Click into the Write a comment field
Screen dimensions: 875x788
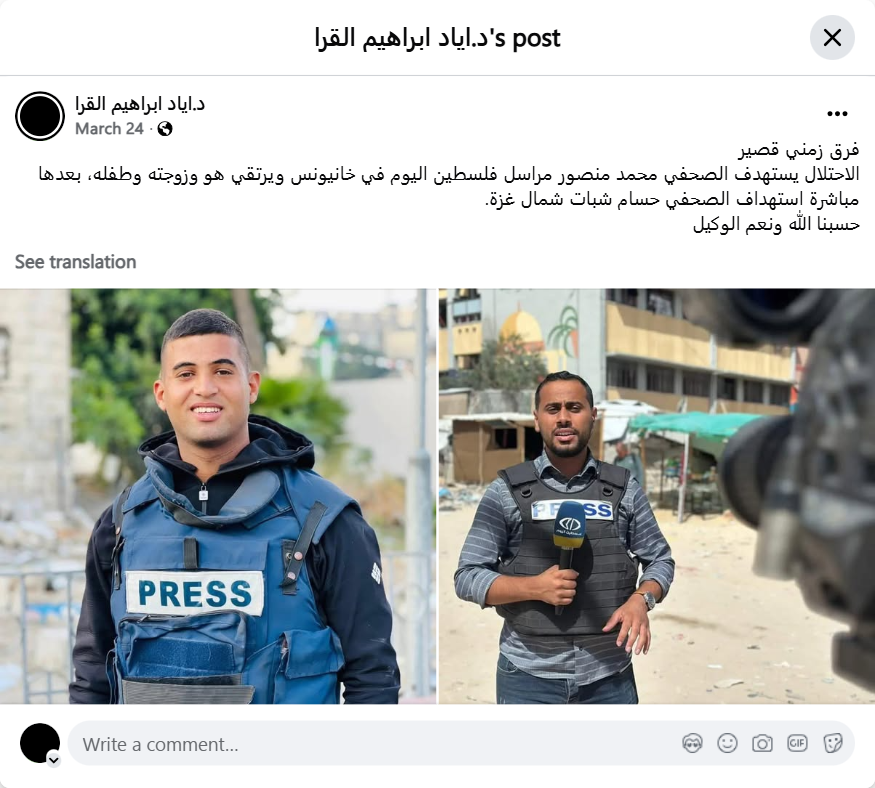click(x=461, y=744)
